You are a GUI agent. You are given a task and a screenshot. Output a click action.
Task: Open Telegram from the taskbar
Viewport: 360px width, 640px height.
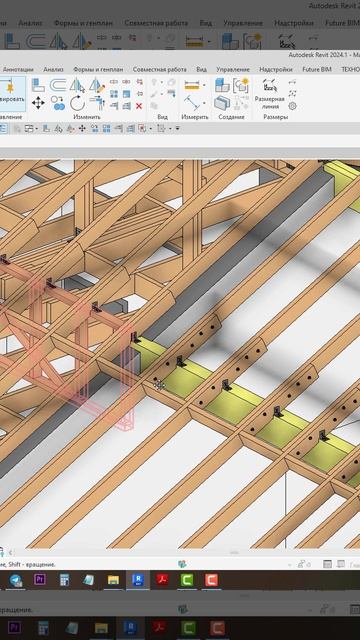coord(16,580)
